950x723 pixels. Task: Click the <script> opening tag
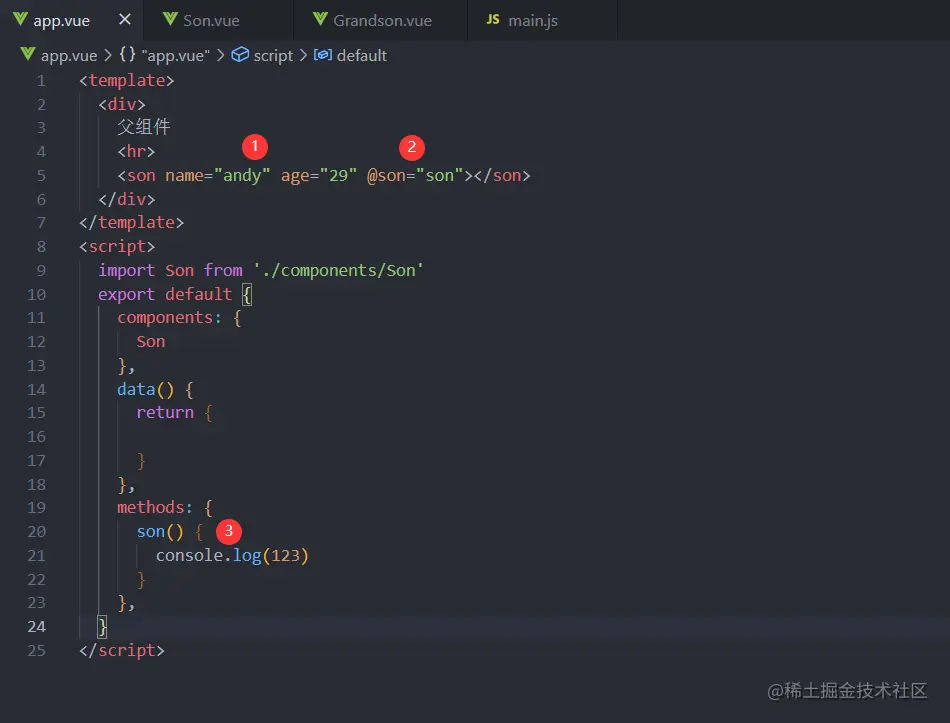117,247
